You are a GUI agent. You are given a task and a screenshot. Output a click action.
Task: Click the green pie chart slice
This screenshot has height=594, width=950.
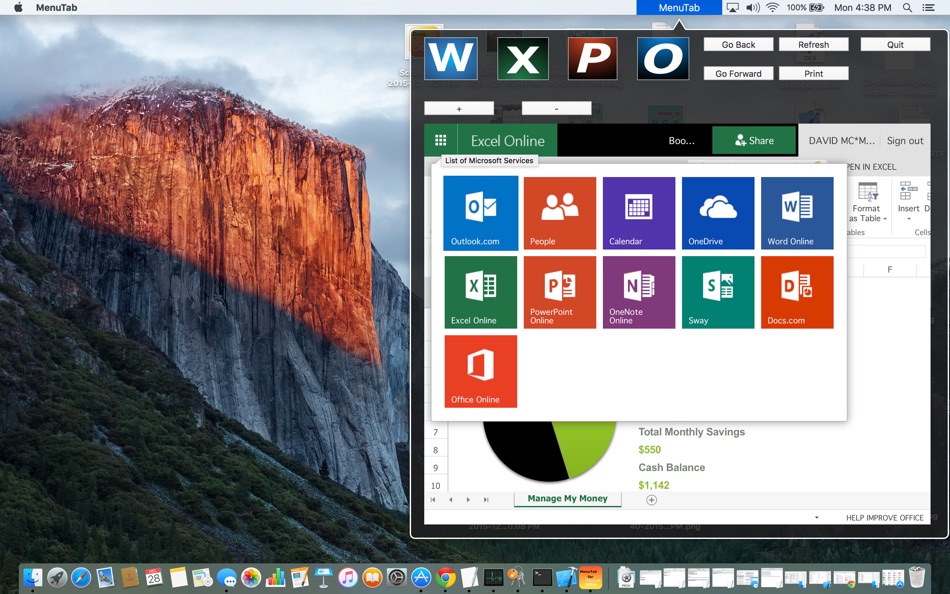(x=585, y=446)
